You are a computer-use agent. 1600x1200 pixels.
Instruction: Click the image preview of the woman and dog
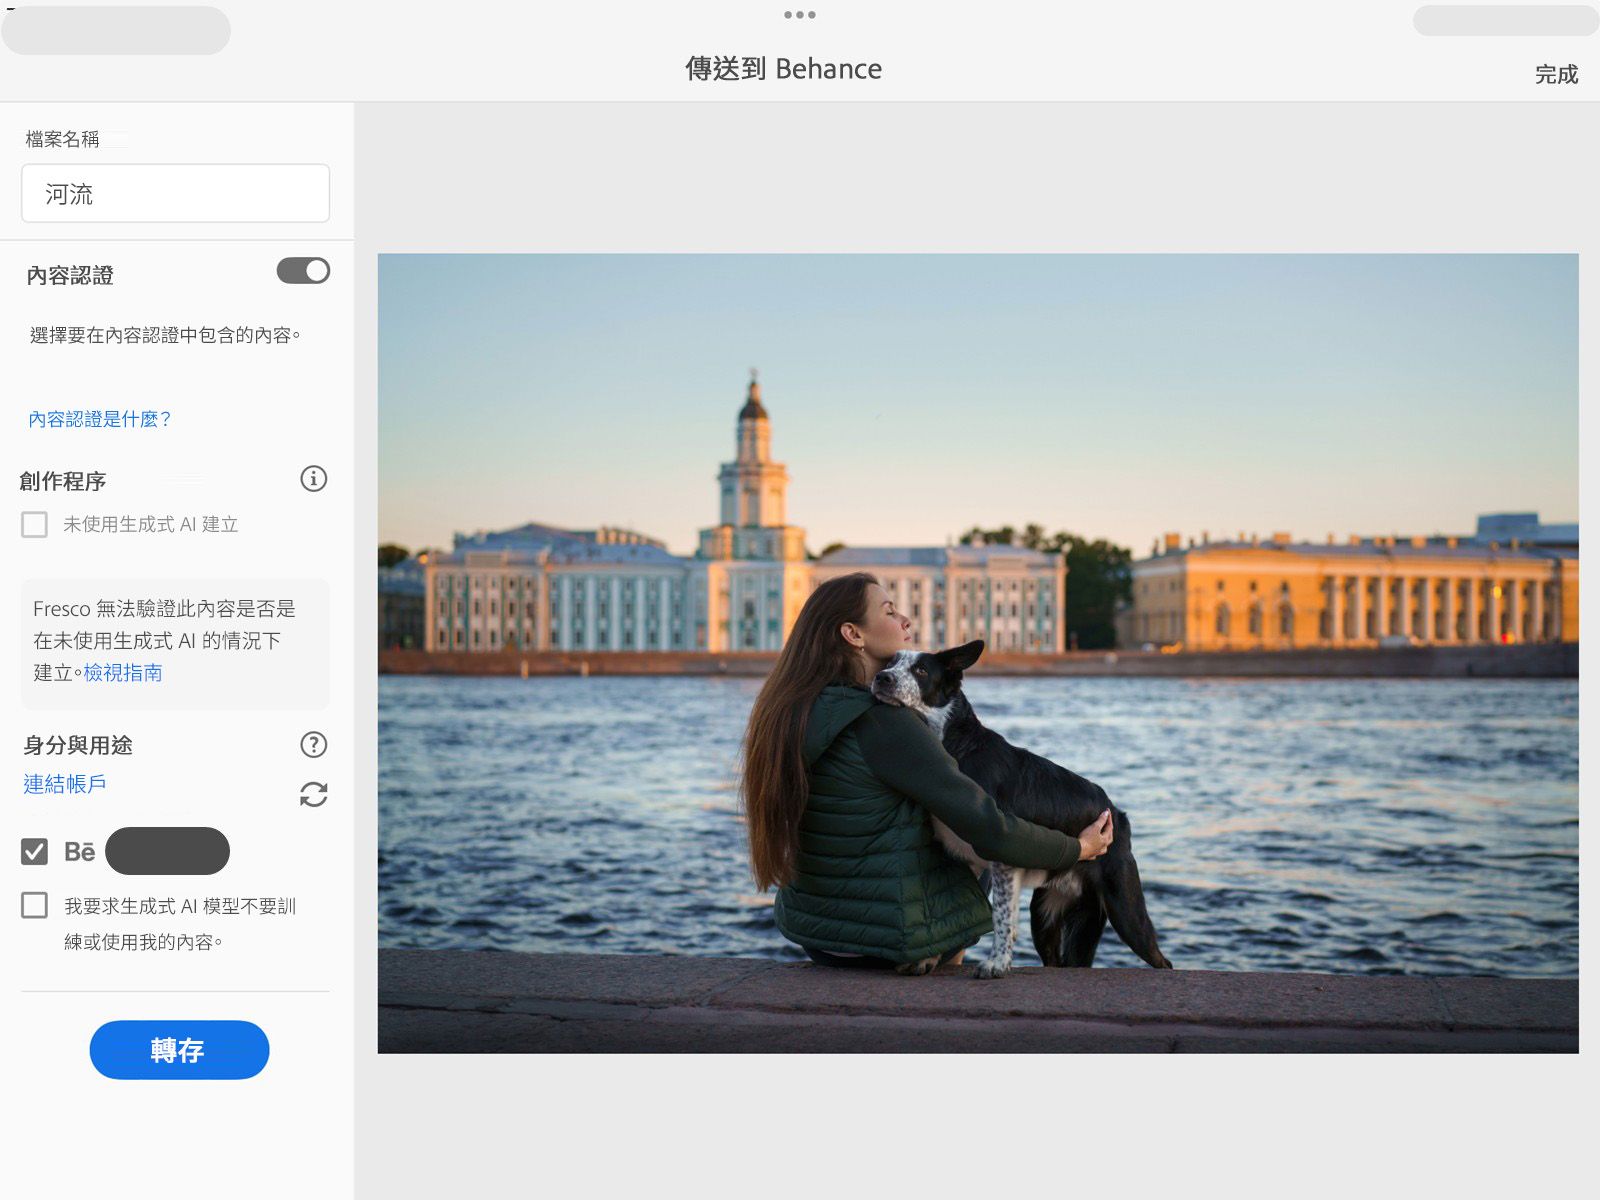(978, 653)
